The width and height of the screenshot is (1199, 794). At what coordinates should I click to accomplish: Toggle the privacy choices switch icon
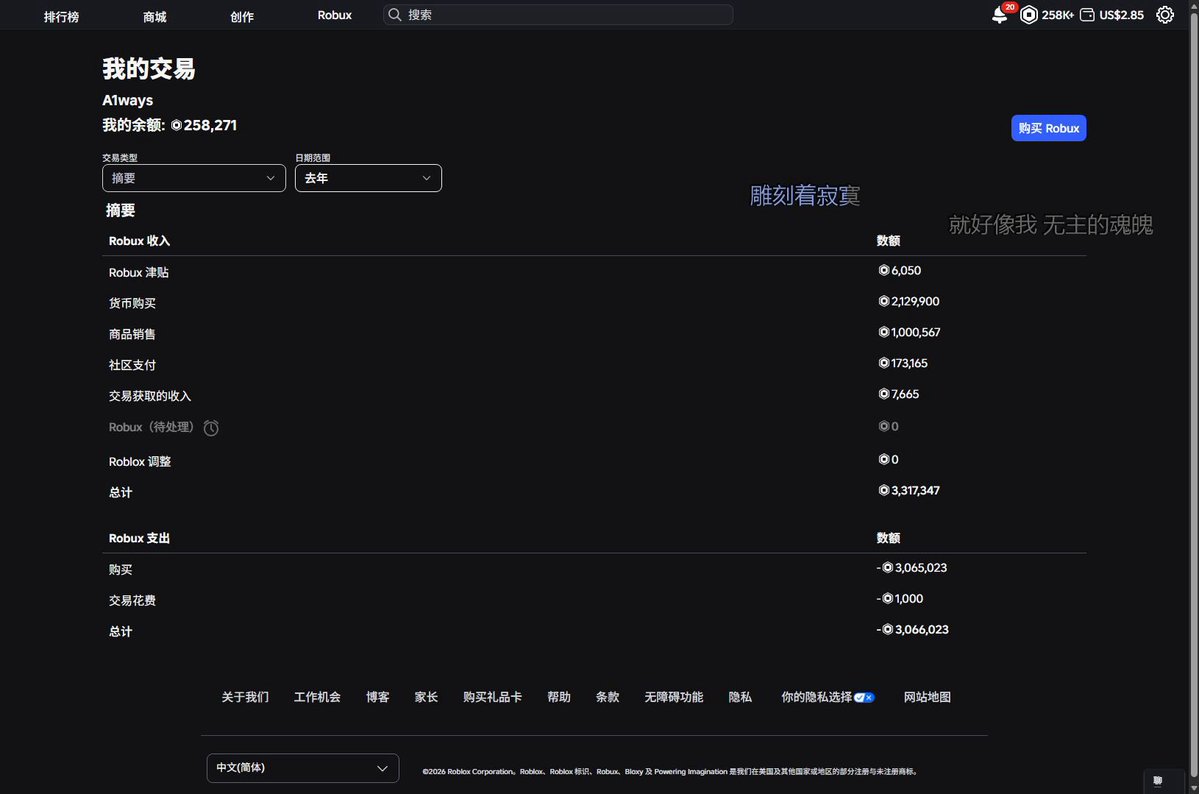coord(864,698)
